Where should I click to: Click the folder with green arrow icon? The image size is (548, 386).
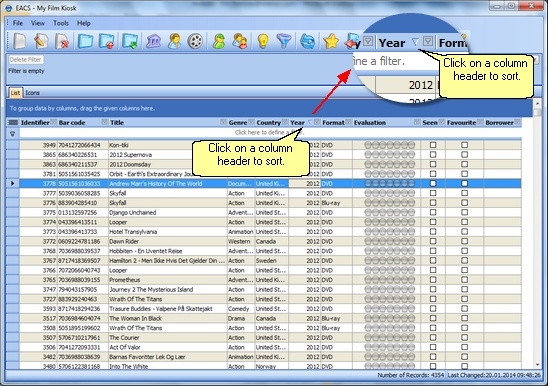click(x=130, y=41)
